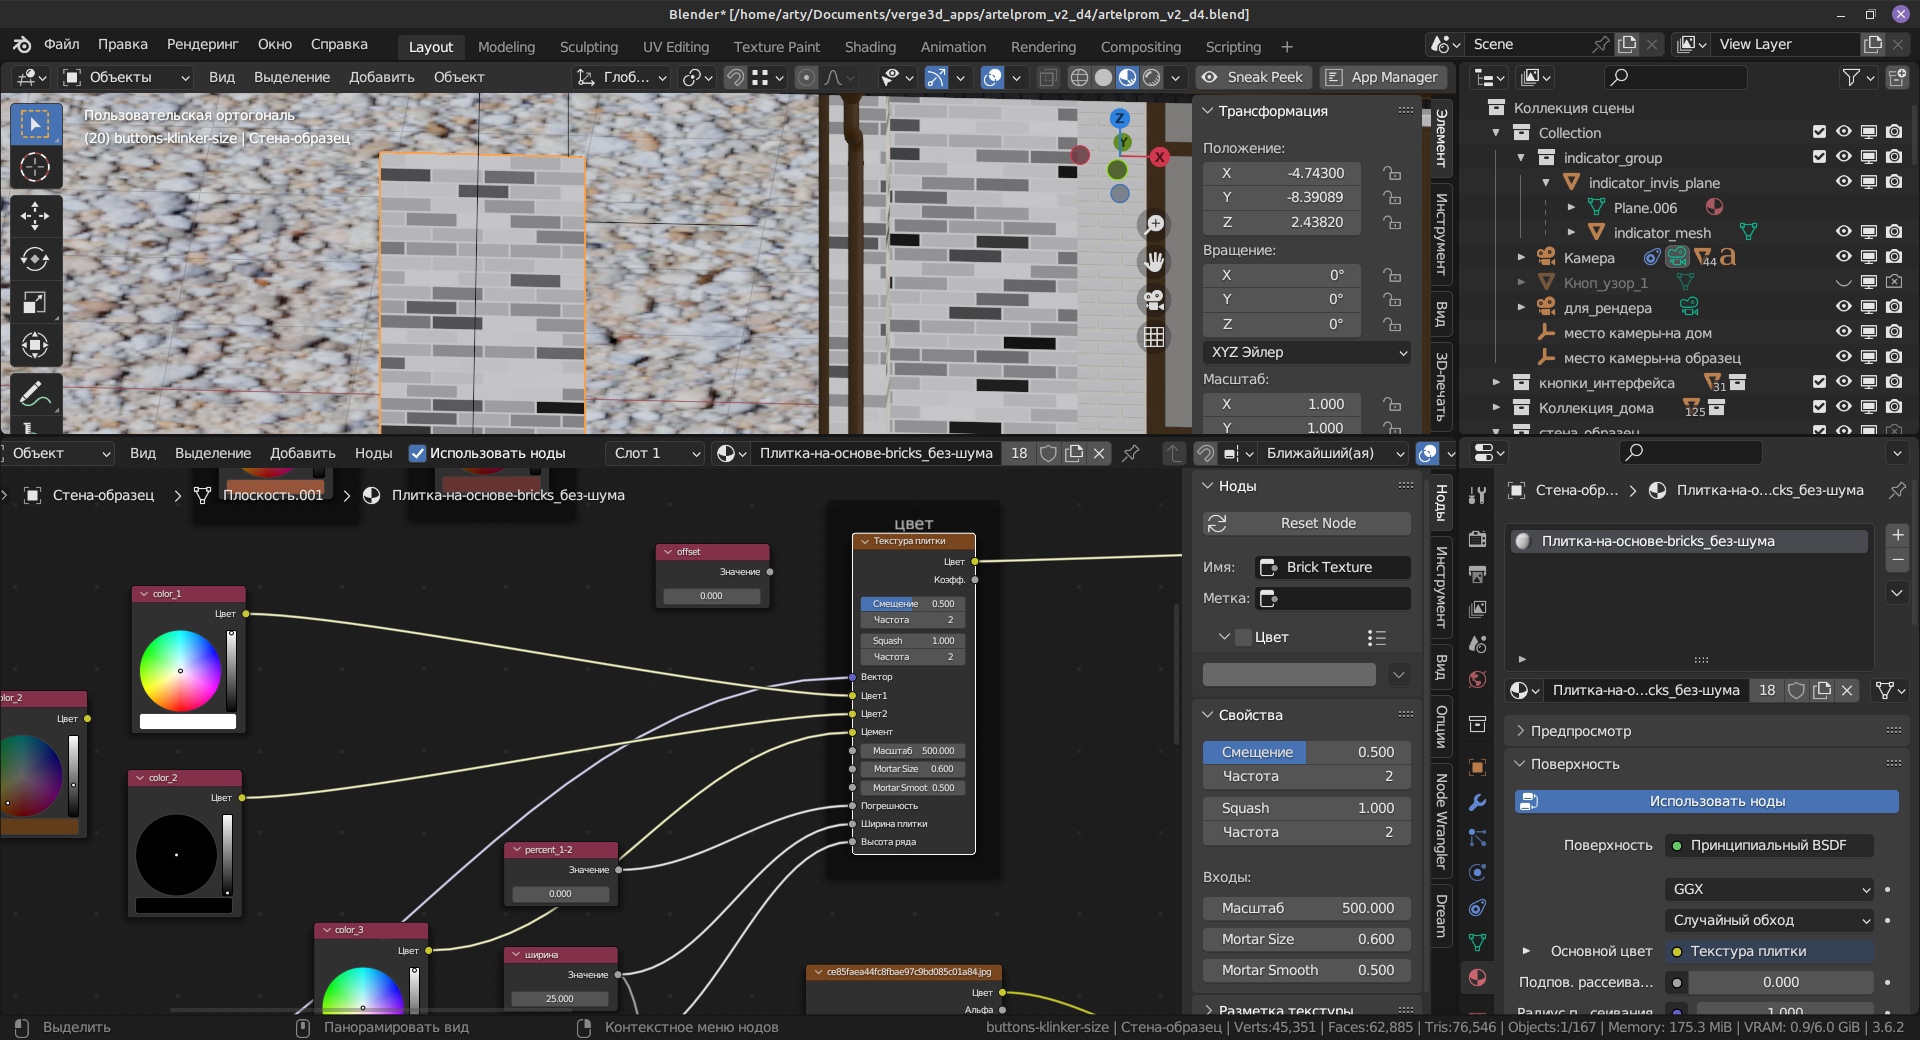Open the Node Wrangler sidebar tab
The image size is (1920, 1040).
[1441, 820]
